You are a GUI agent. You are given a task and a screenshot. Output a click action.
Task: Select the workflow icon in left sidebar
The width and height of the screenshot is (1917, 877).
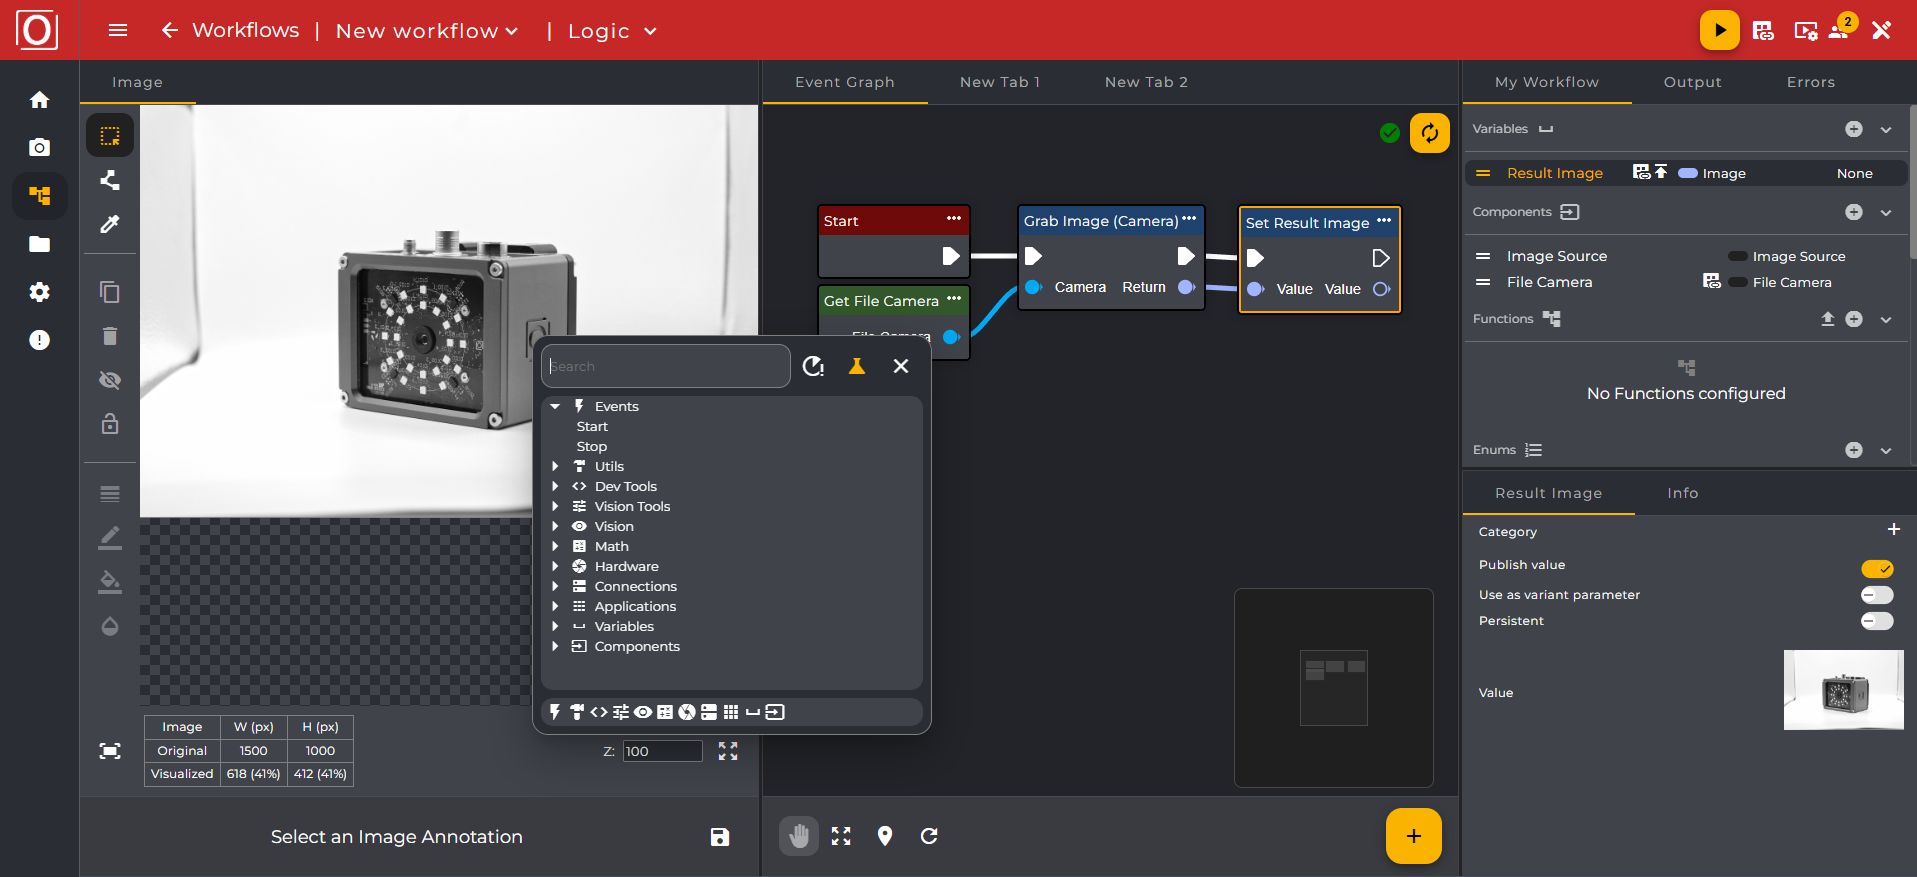tap(39, 195)
